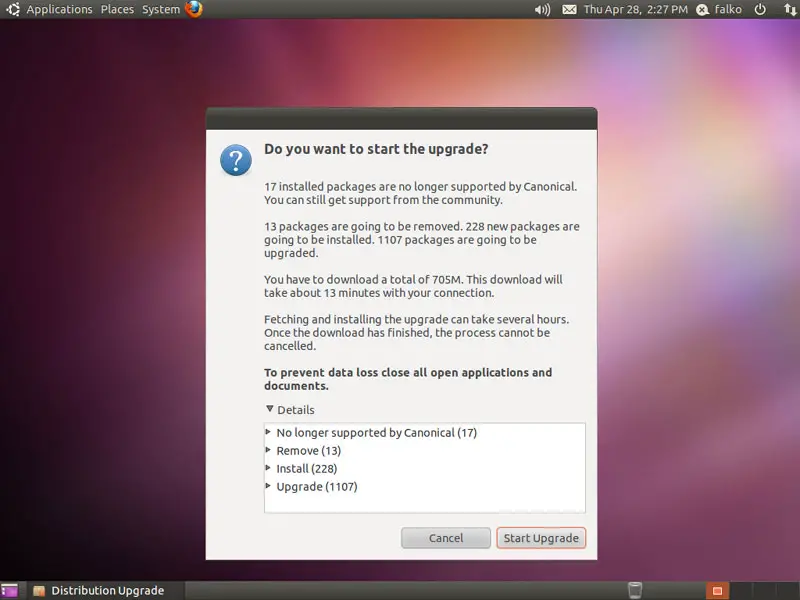Open the power session menu icon
This screenshot has width=800, height=600.
(760, 9)
